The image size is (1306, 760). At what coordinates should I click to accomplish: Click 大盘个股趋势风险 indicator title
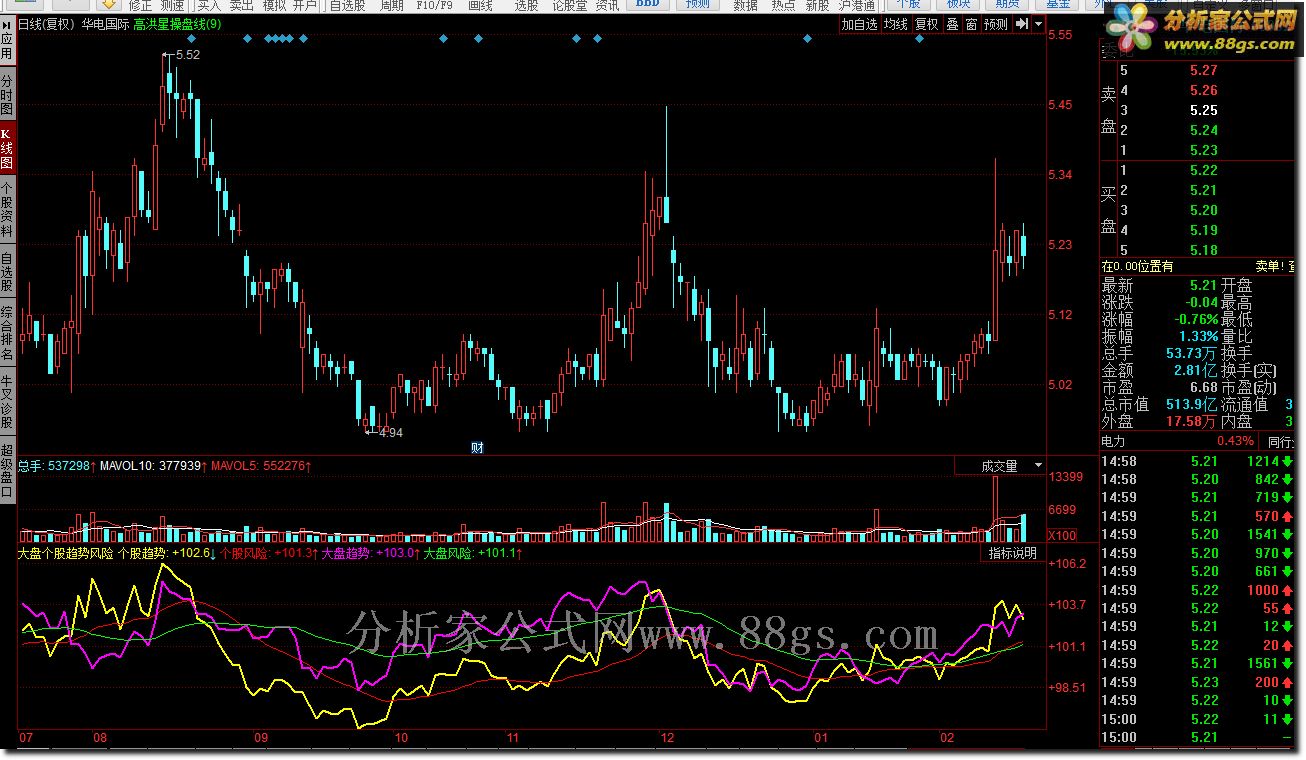66,553
